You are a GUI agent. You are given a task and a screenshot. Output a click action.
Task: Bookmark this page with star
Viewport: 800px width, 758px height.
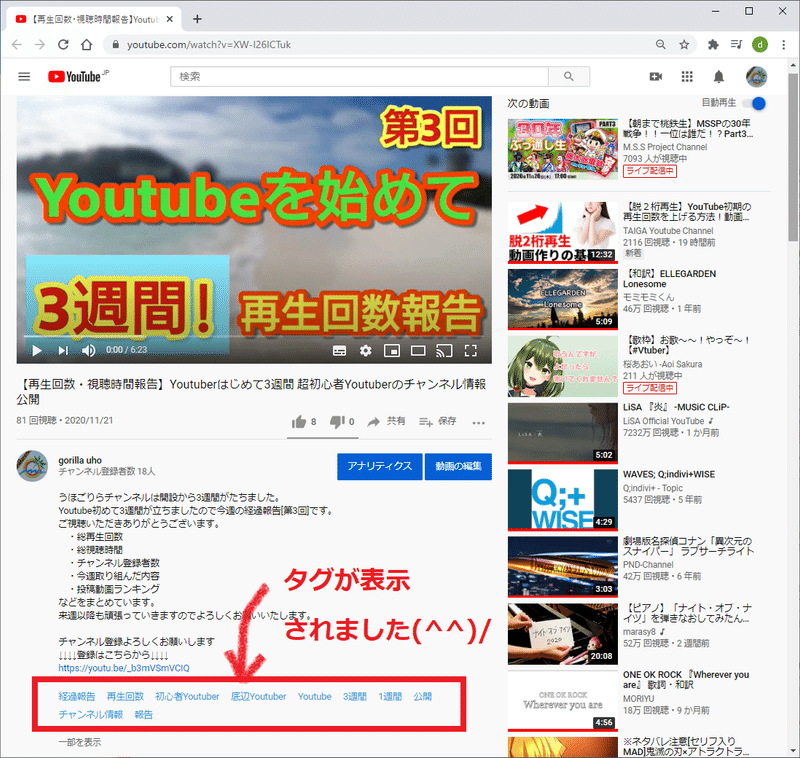(684, 45)
